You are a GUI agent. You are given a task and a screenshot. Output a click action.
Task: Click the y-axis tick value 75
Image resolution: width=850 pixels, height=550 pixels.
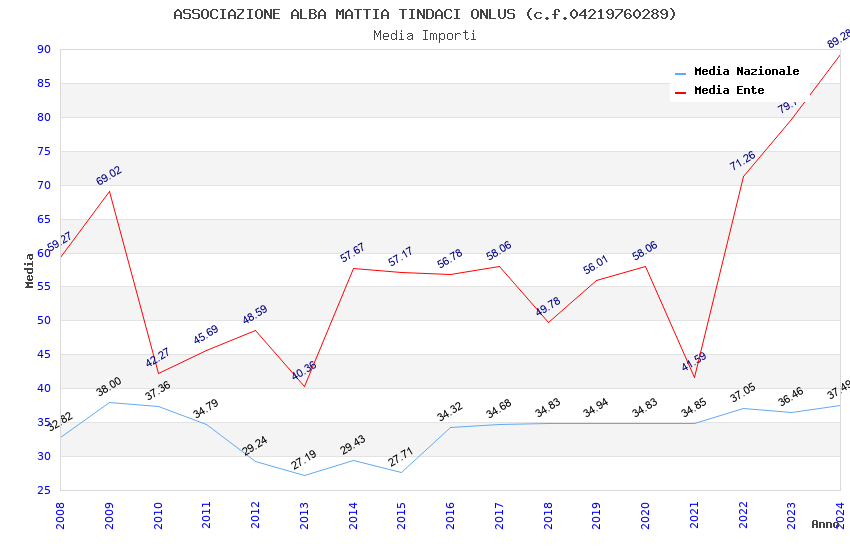44,151
